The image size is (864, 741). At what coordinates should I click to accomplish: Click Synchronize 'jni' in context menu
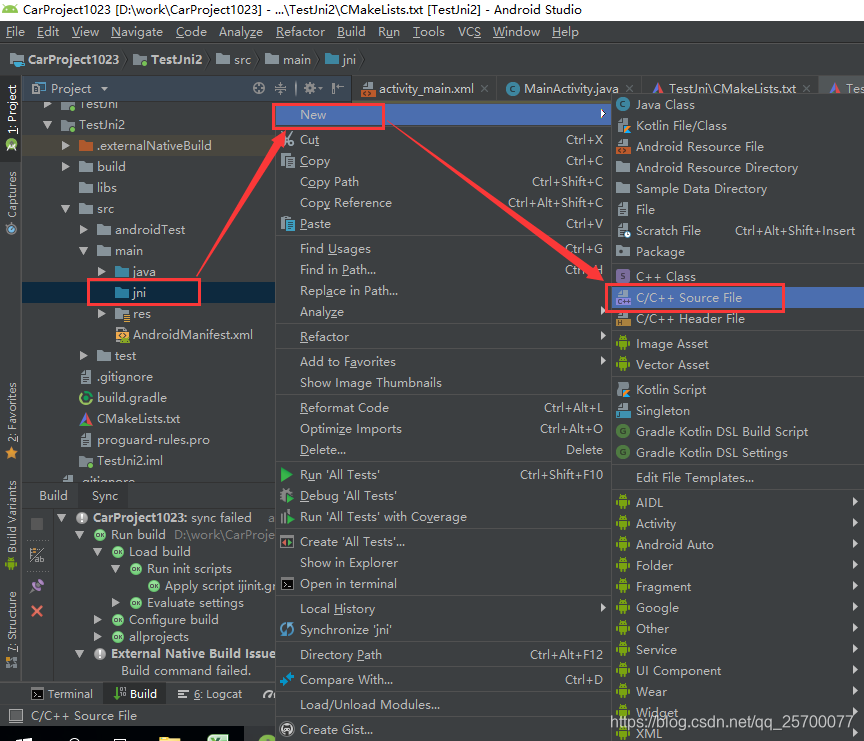[442, 629]
